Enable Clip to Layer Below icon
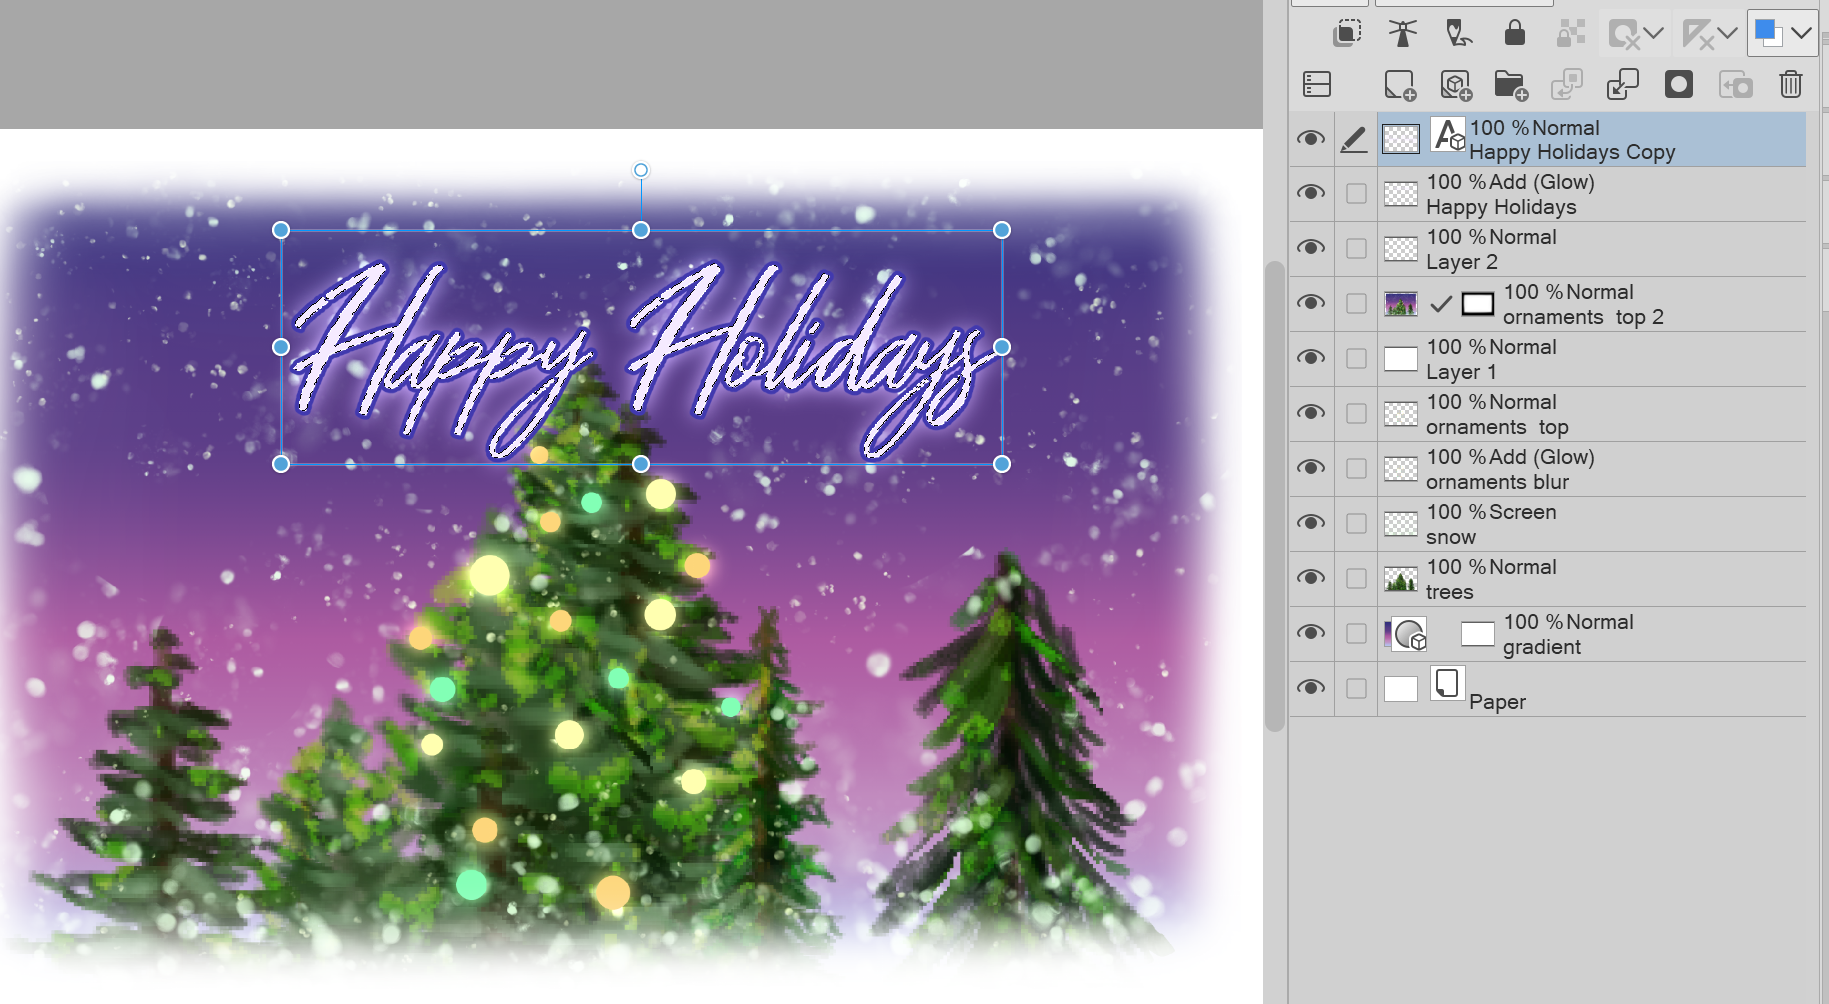The image size is (1829, 1004). click(x=1347, y=33)
